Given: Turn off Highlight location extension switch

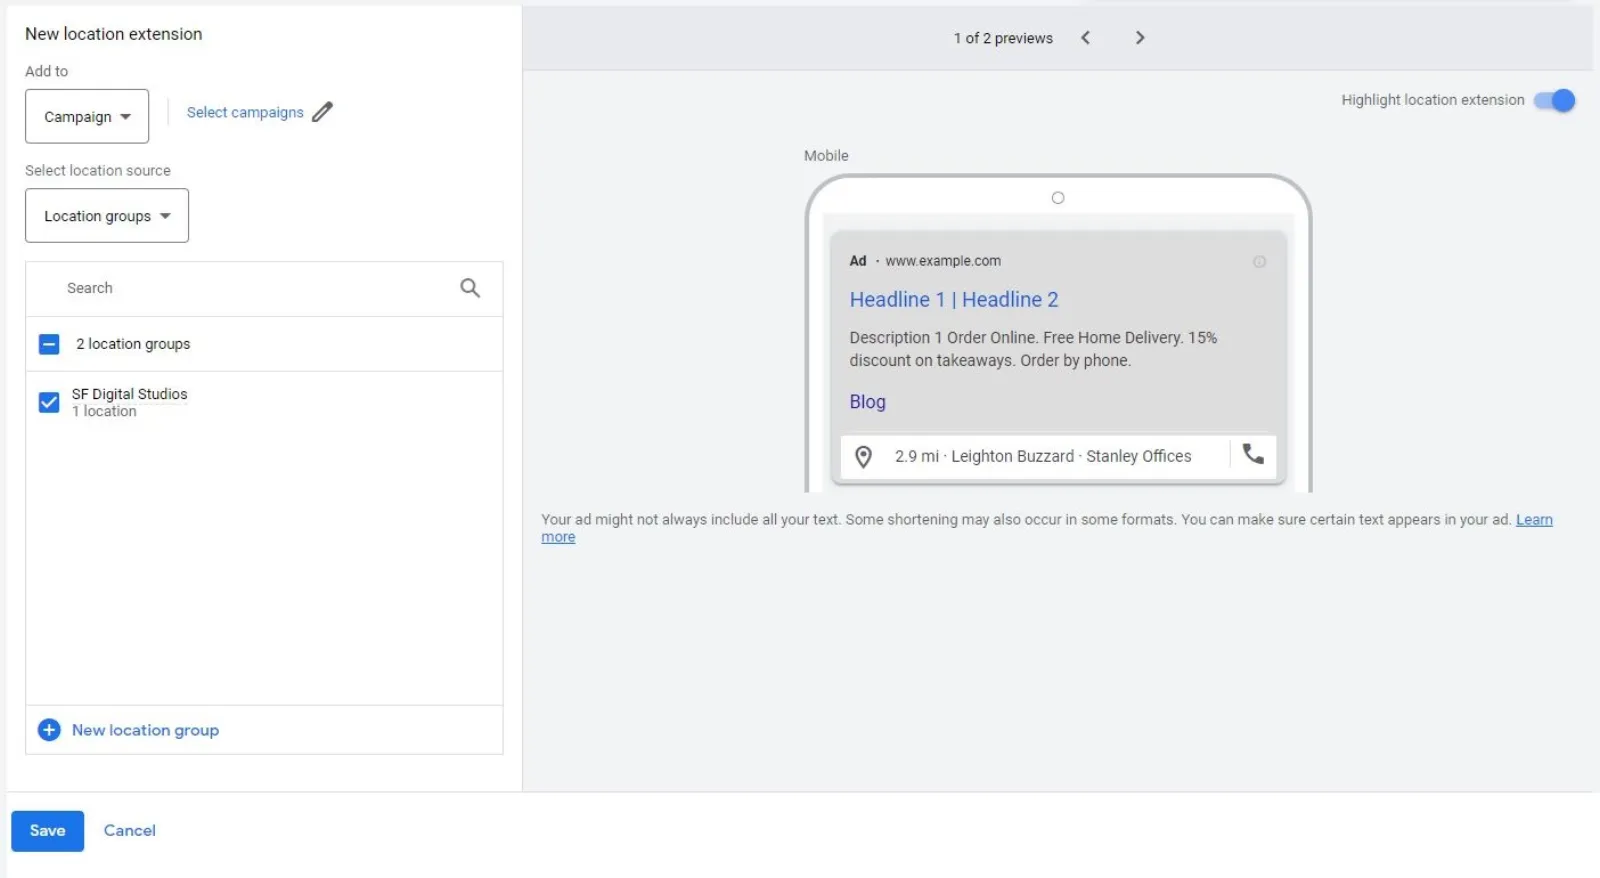Looking at the screenshot, I should point(1555,100).
